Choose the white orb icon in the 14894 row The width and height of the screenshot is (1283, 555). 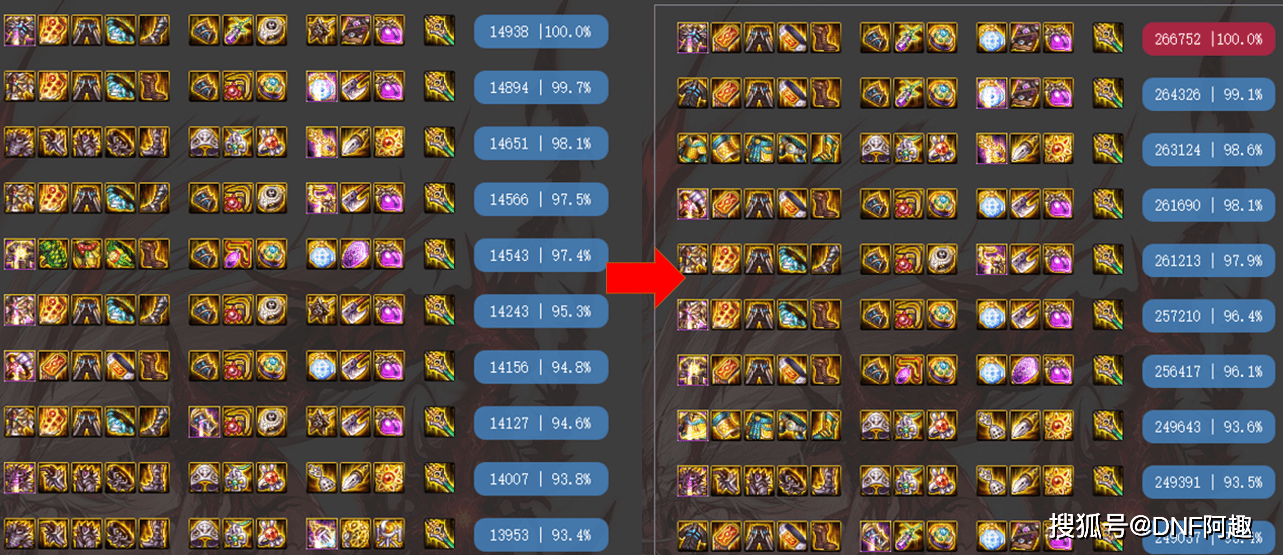click(321, 86)
